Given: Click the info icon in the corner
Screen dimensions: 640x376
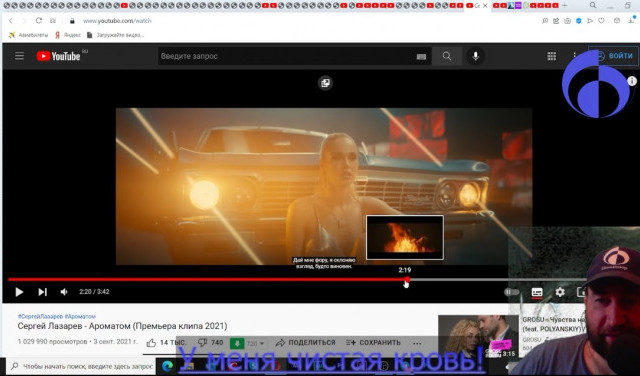Looking at the screenshot, I should point(632,81).
